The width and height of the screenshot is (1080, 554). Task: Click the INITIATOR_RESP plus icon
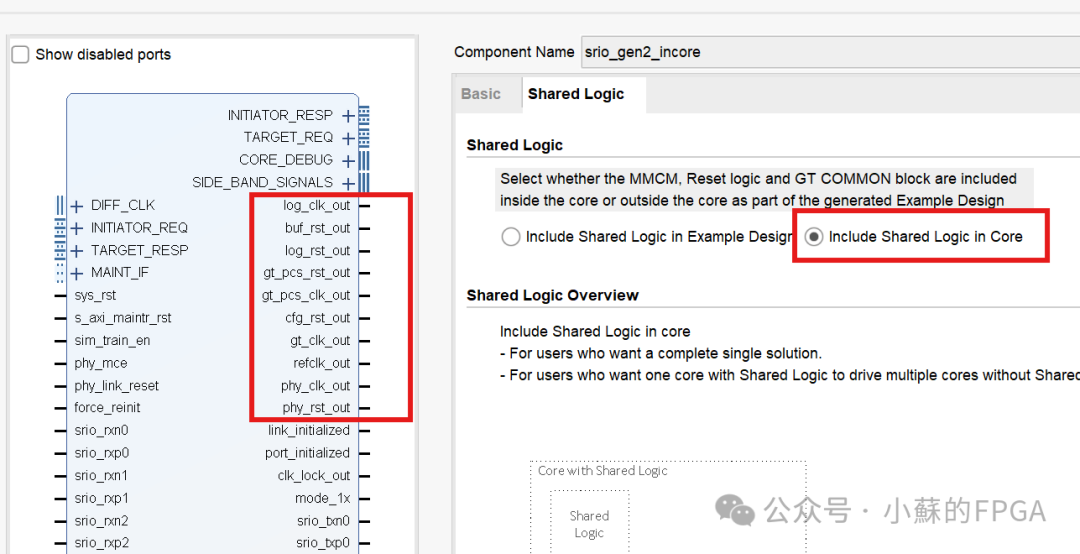pos(348,116)
